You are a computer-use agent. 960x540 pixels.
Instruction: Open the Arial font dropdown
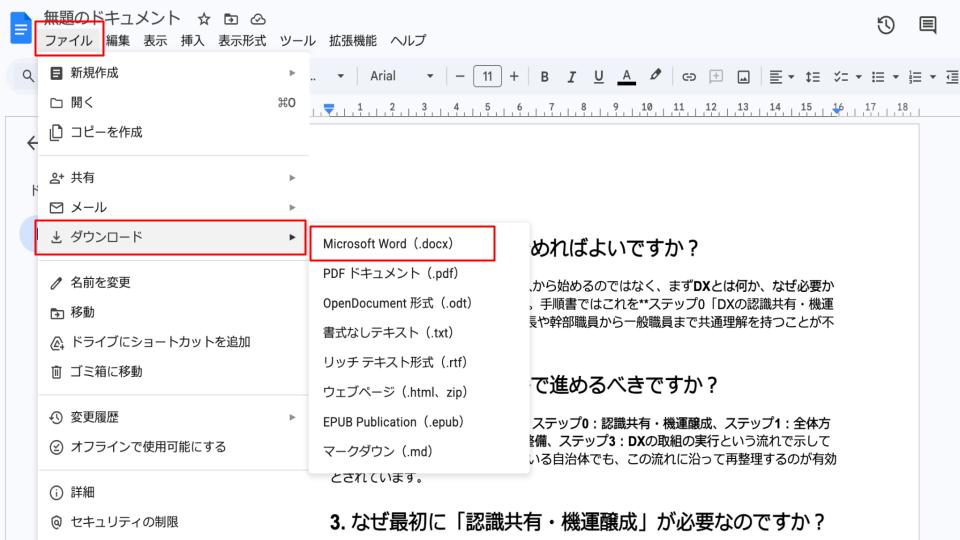point(401,76)
